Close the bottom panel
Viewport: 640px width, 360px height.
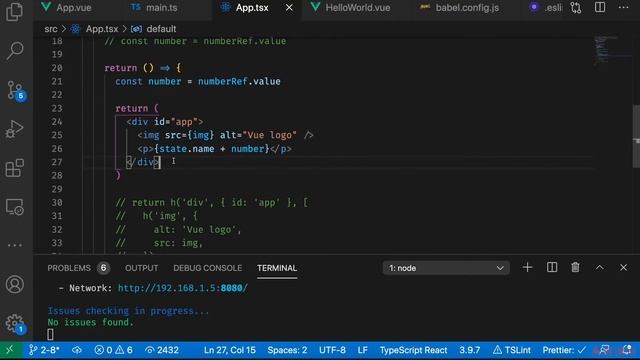[623, 268]
